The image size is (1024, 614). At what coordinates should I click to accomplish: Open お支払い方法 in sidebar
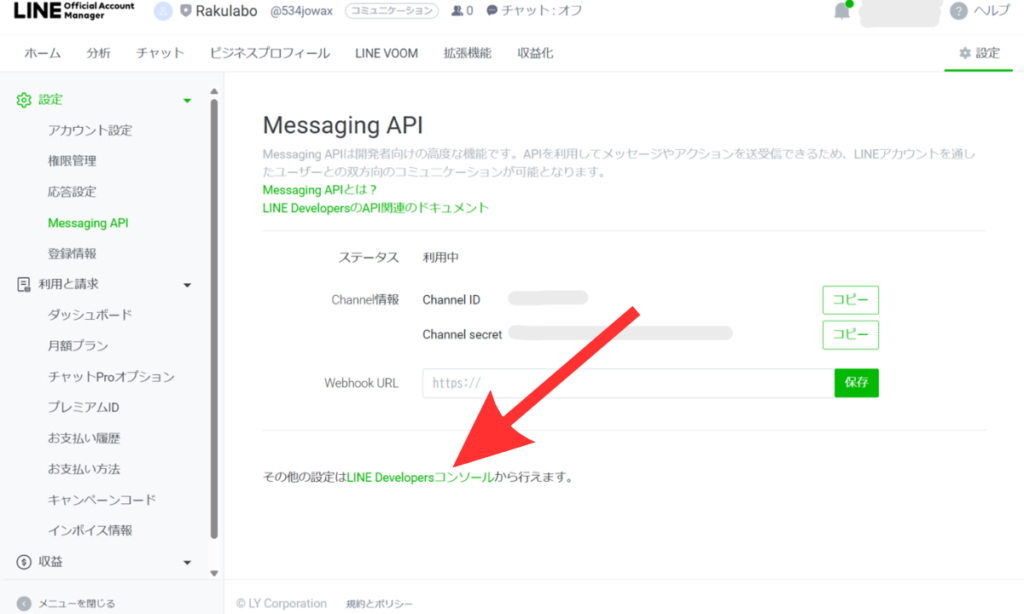tap(84, 469)
